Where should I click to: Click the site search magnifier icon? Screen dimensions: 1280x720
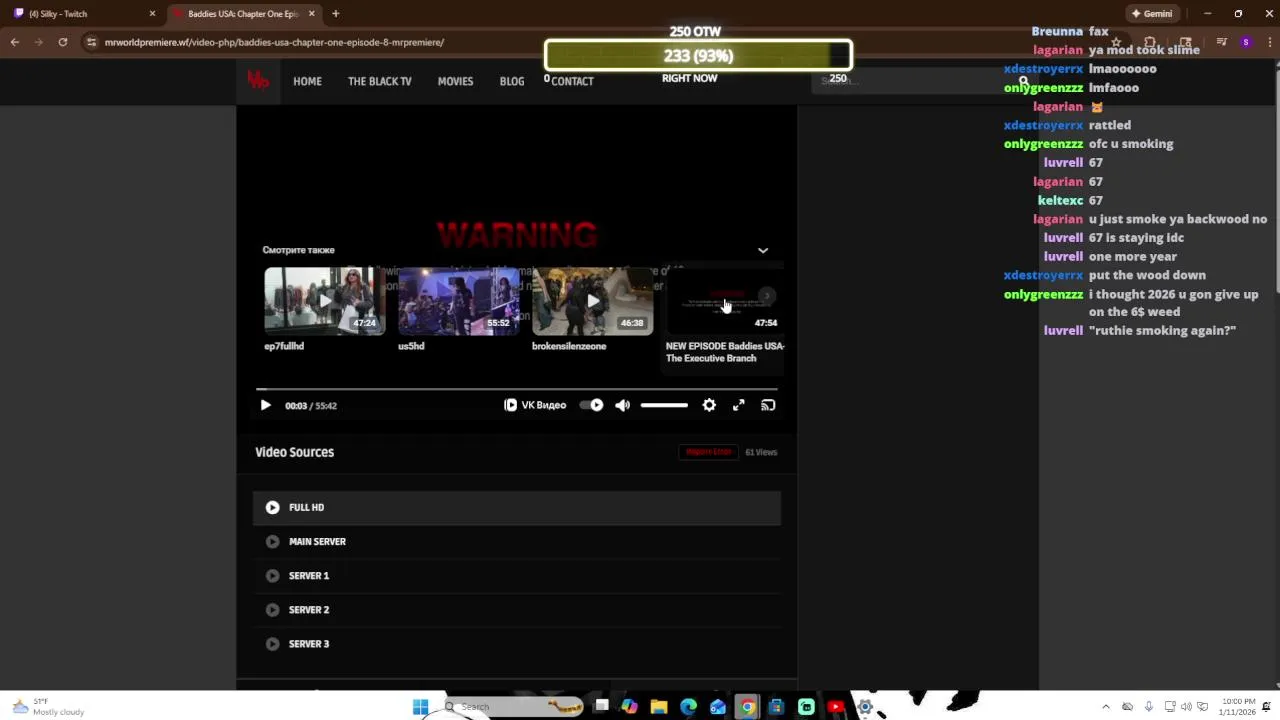1023,81
